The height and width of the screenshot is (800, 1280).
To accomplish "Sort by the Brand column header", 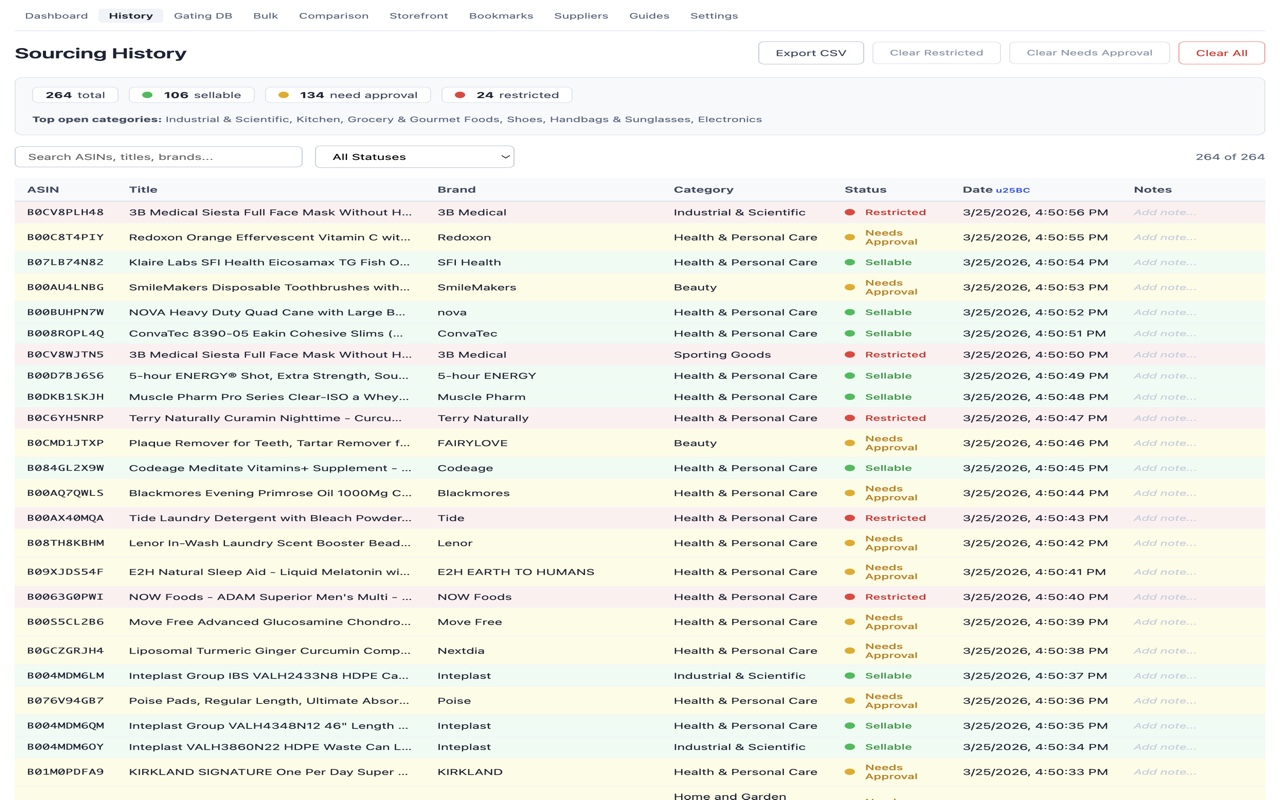I will (457, 189).
